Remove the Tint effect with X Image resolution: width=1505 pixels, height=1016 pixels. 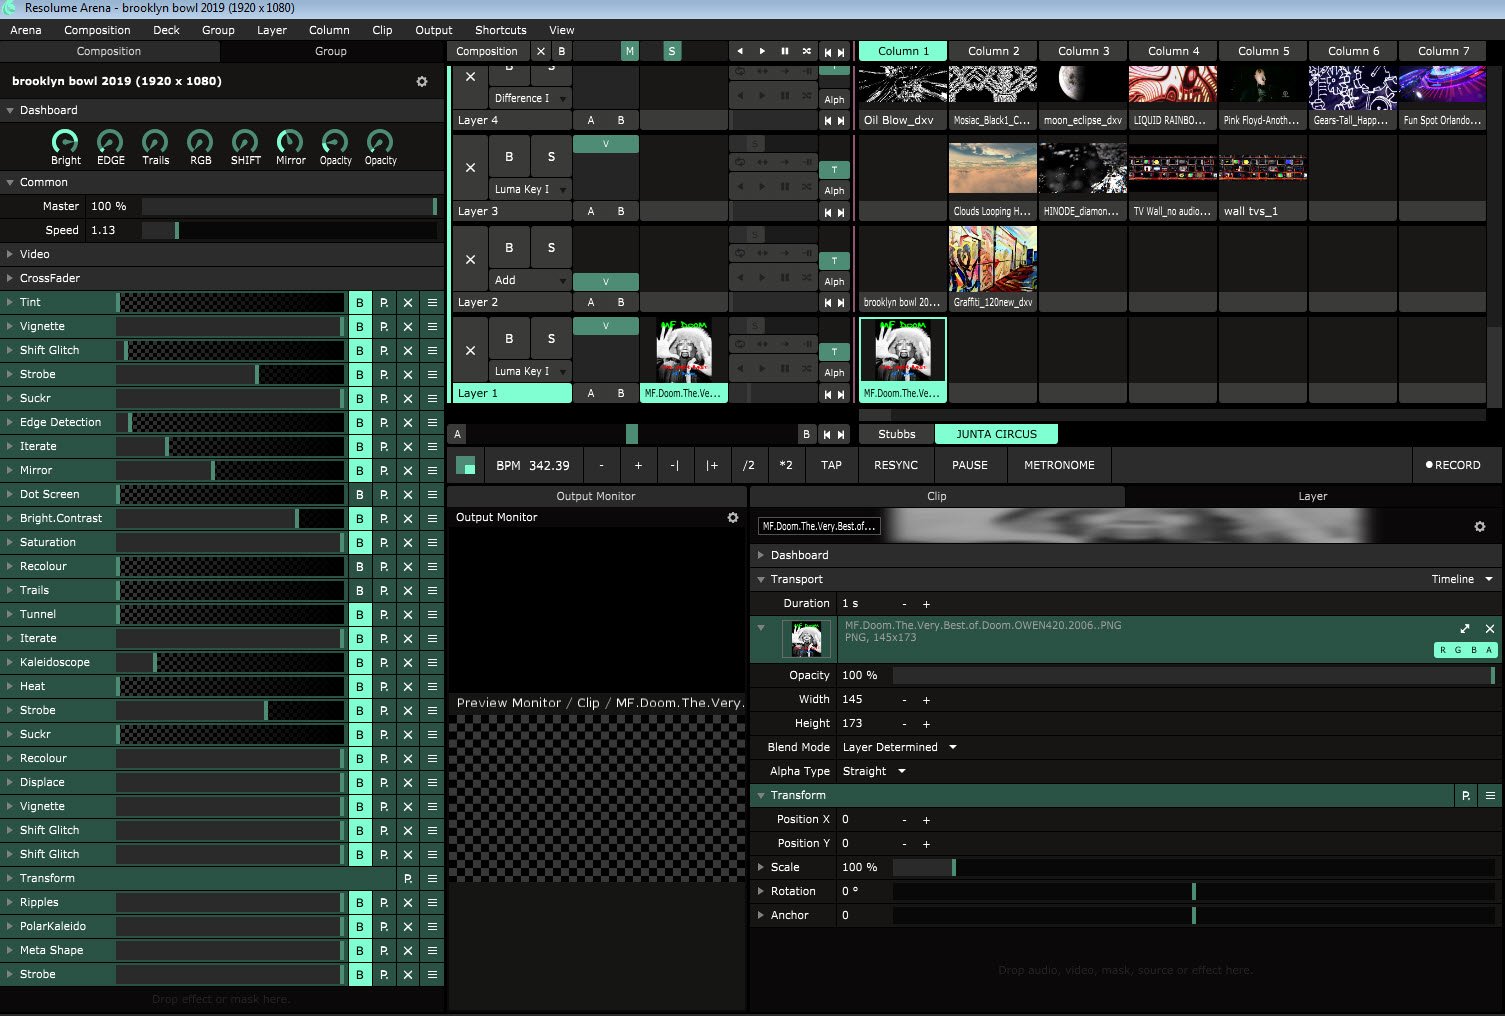click(408, 302)
